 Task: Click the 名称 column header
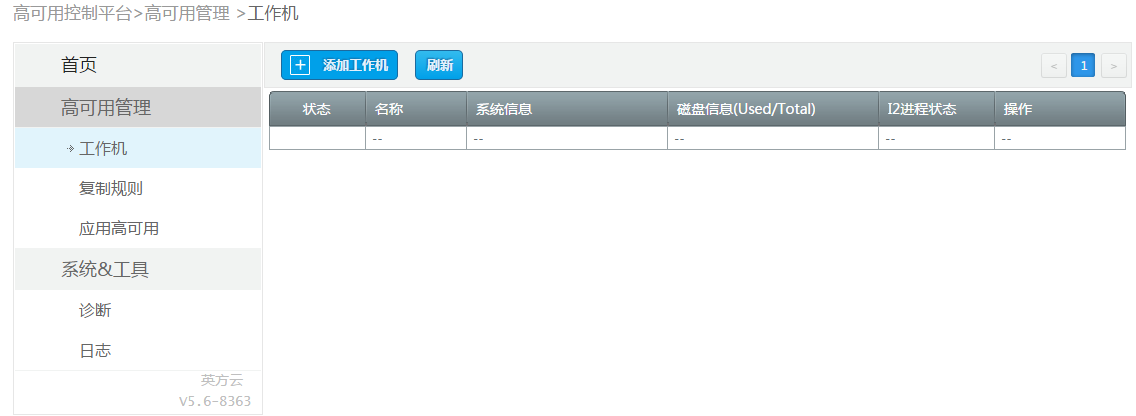coord(416,109)
